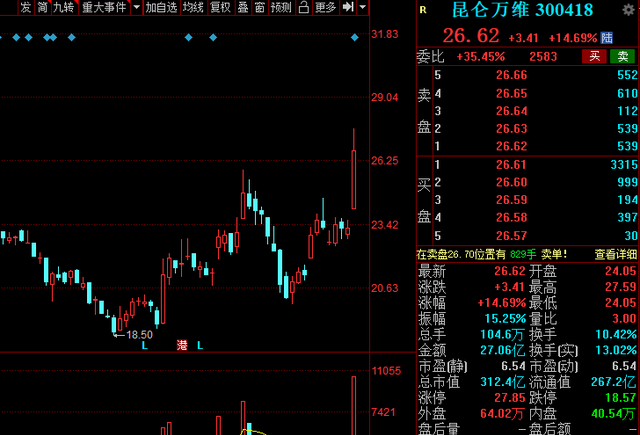
Task: Click the latest red volume bar
Action: (x=354, y=406)
